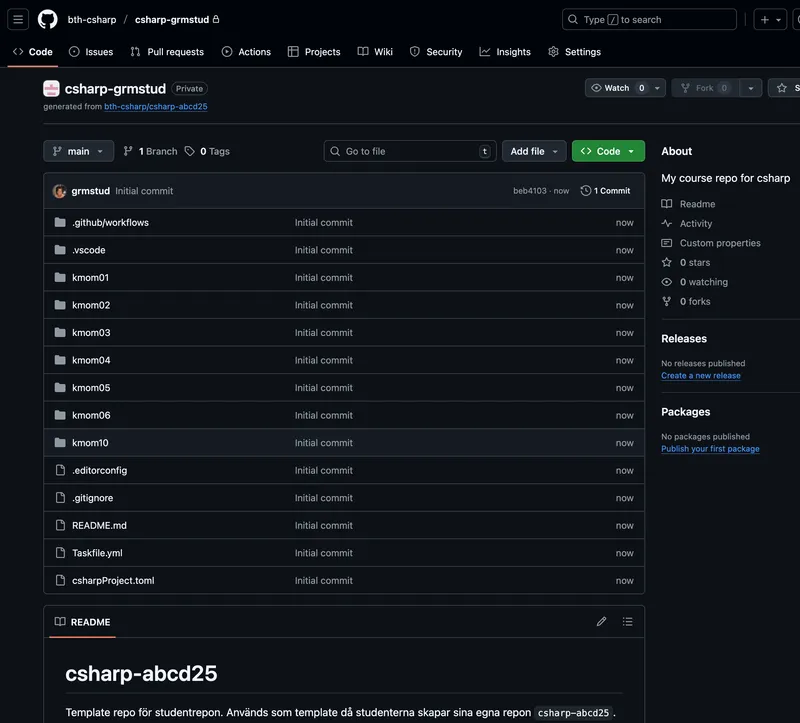Focus the Go to file field
The height and width of the screenshot is (723, 800).
[410, 151]
